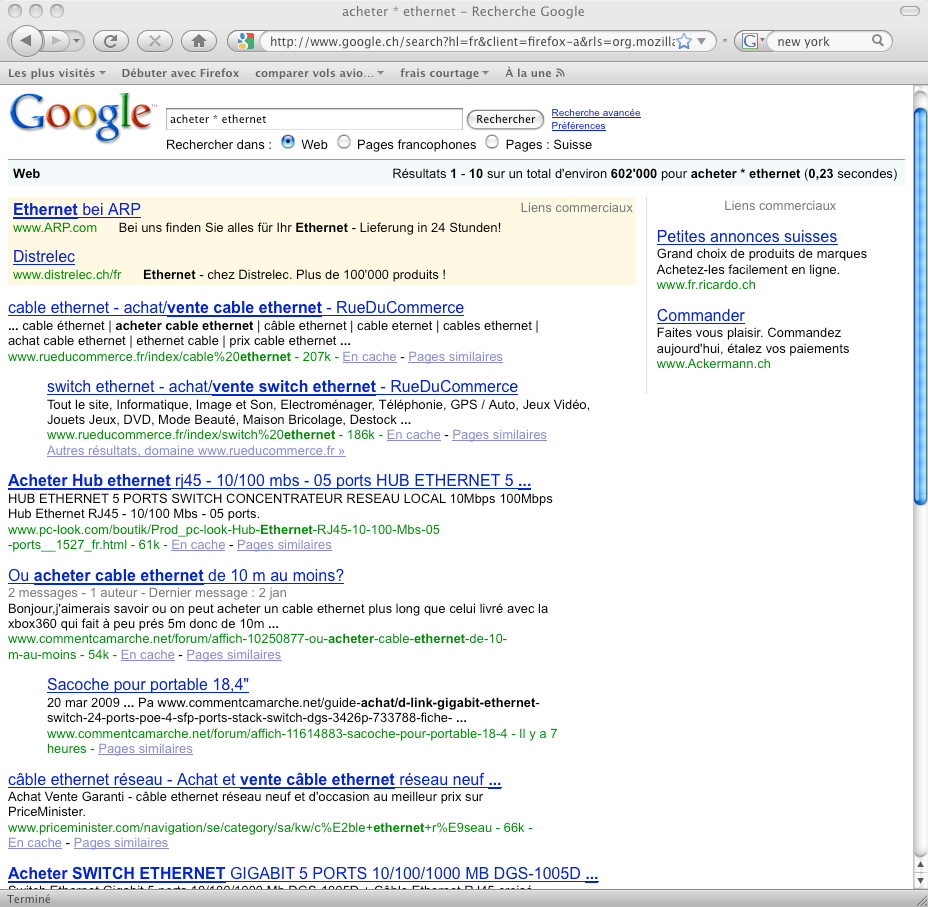
Task: Select the Pages : Suisse radio button
Action: 492,143
